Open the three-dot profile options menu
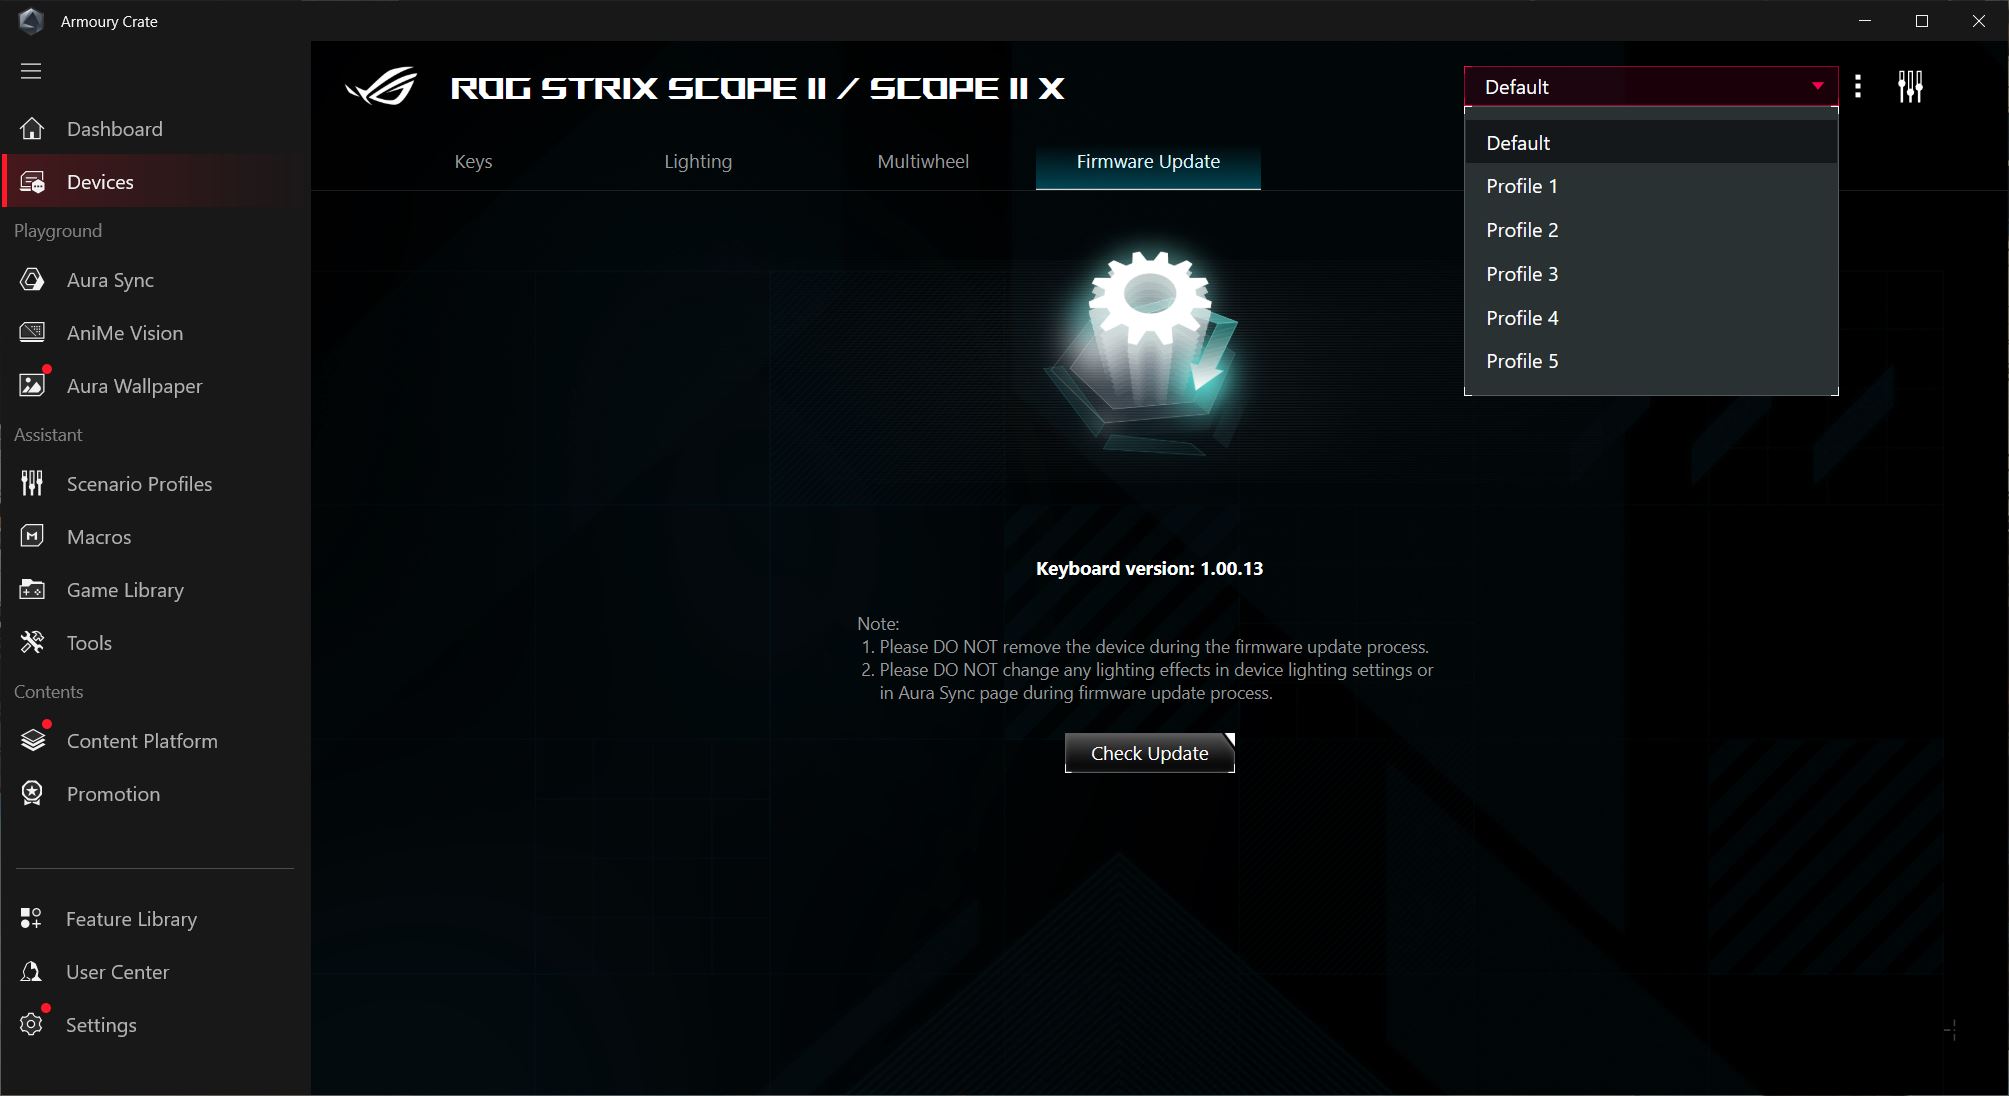 tap(1858, 87)
